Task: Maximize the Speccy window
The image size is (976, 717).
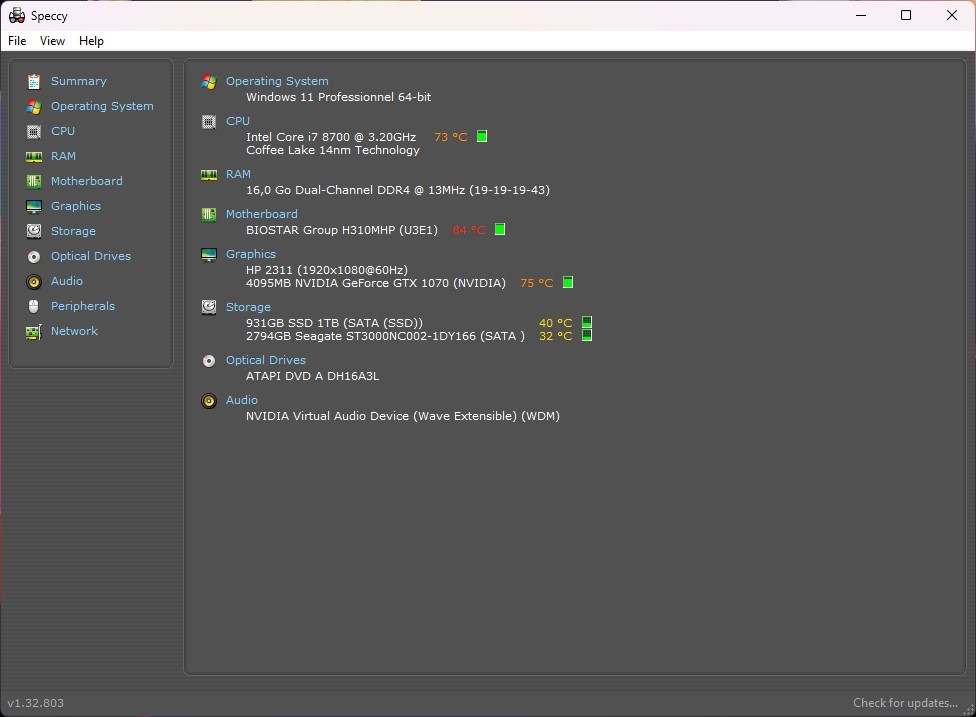Action: point(906,16)
